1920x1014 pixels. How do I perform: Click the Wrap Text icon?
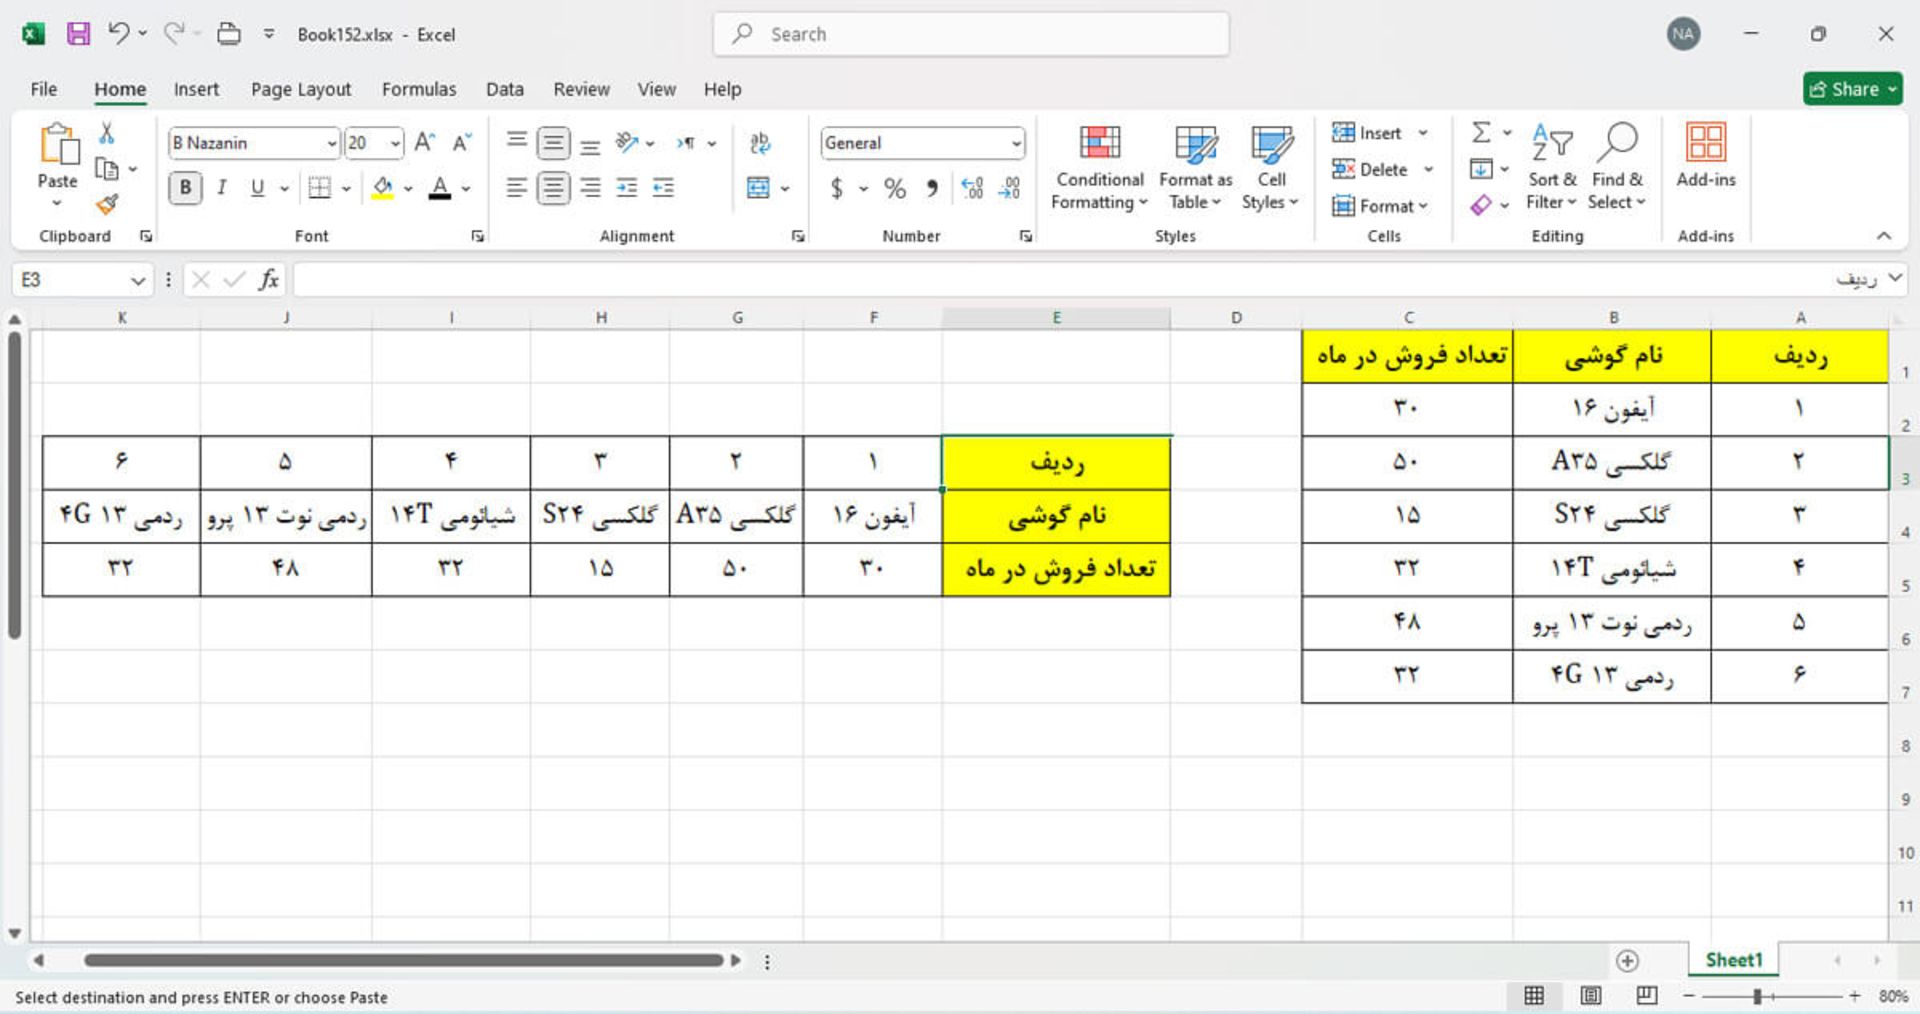(760, 143)
